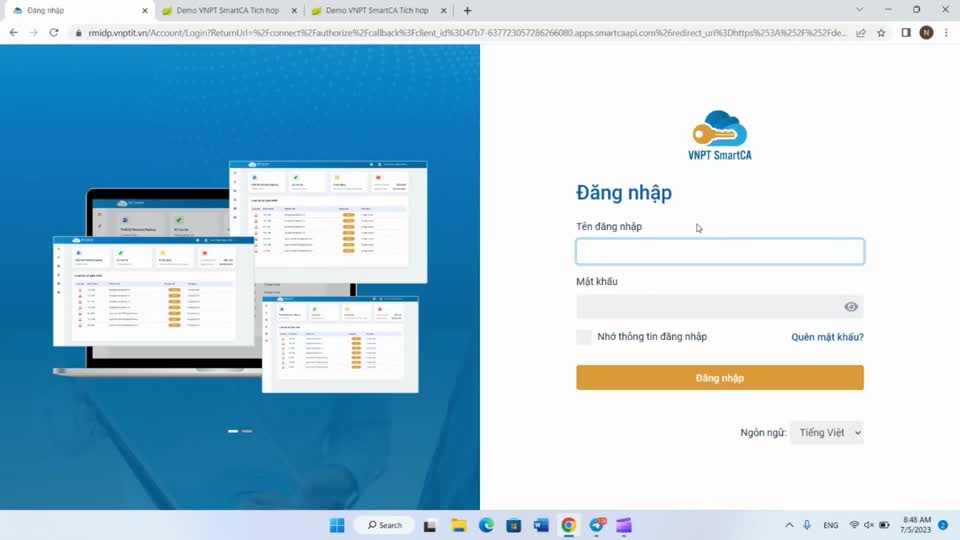
Task: Show hidden system tray icons
Action: (789, 525)
